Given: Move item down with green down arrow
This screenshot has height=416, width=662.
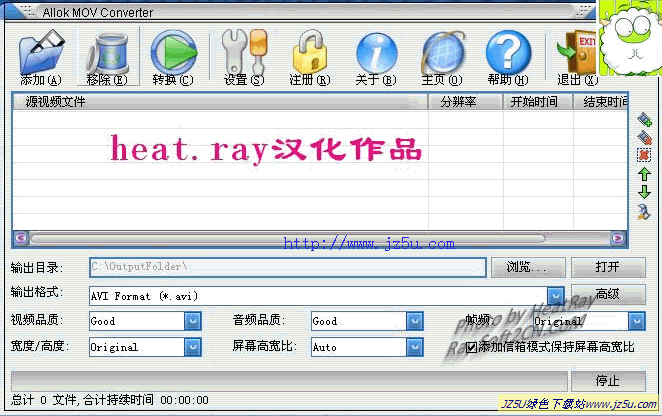Looking at the screenshot, I should pyautogui.click(x=644, y=192).
